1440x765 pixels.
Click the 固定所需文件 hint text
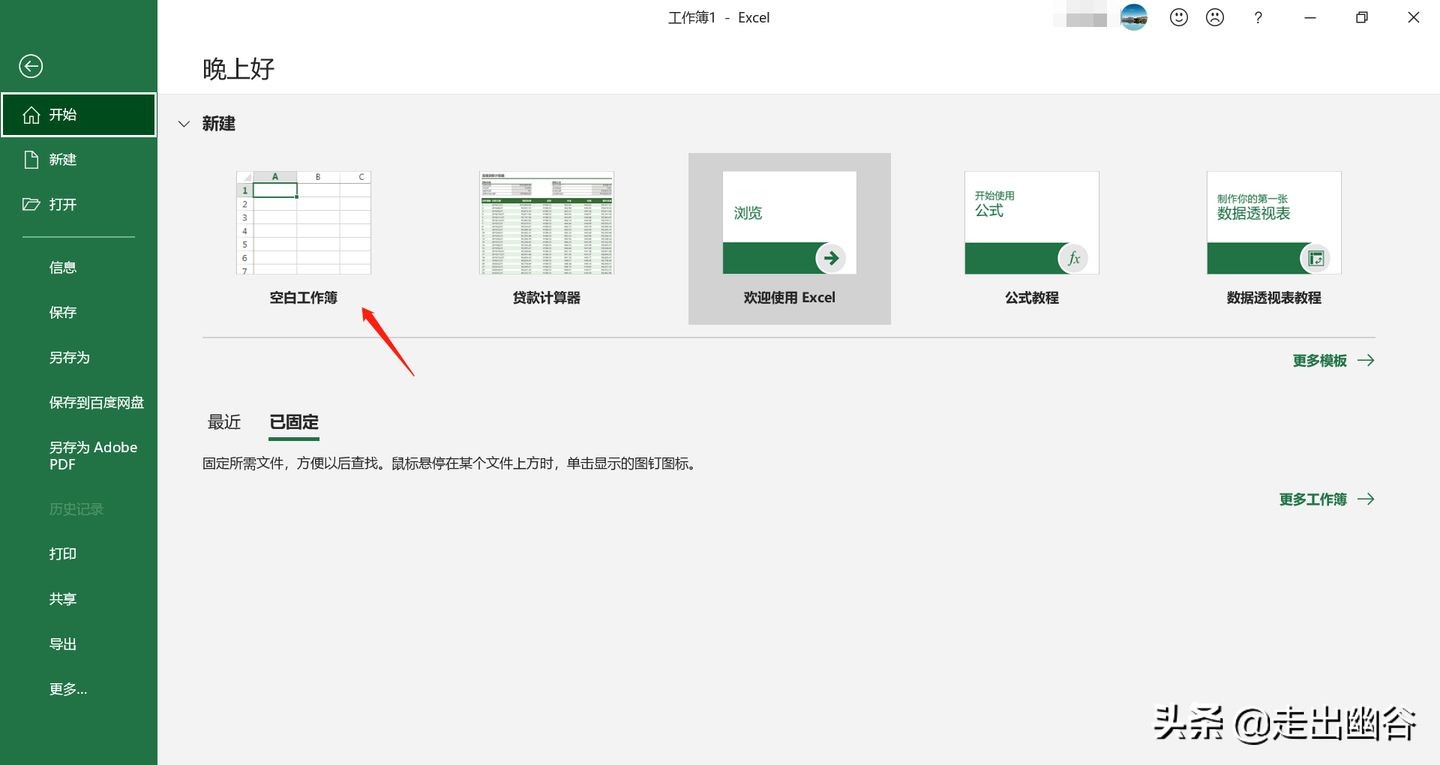click(448, 464)
